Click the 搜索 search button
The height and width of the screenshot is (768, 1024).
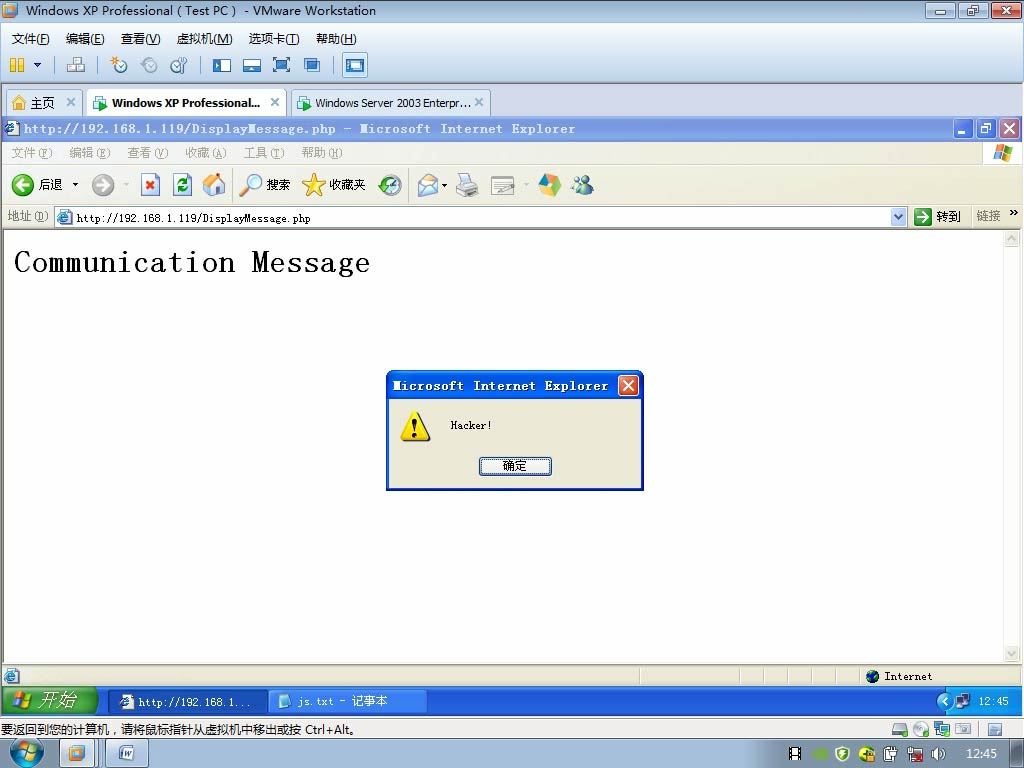tap(264, 185)
